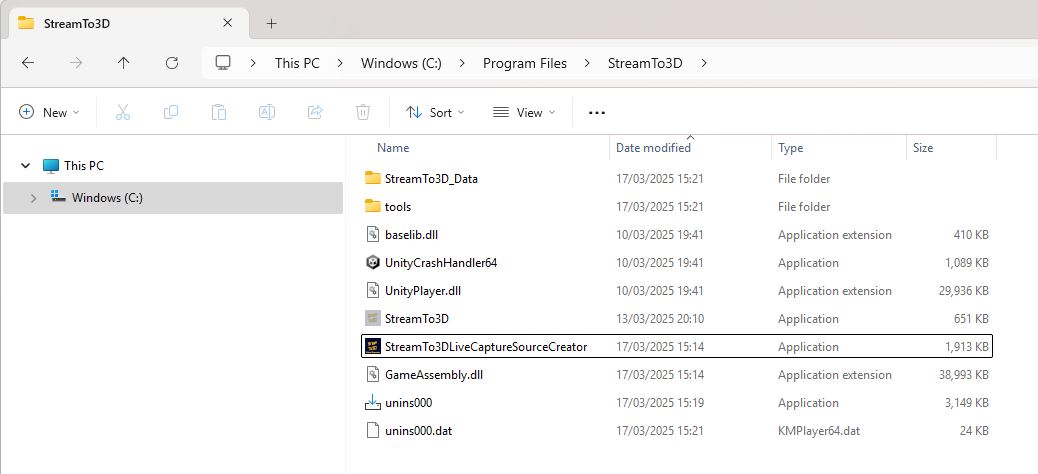Select the GameAssembly.dll file icon

[x=373, y=375]
